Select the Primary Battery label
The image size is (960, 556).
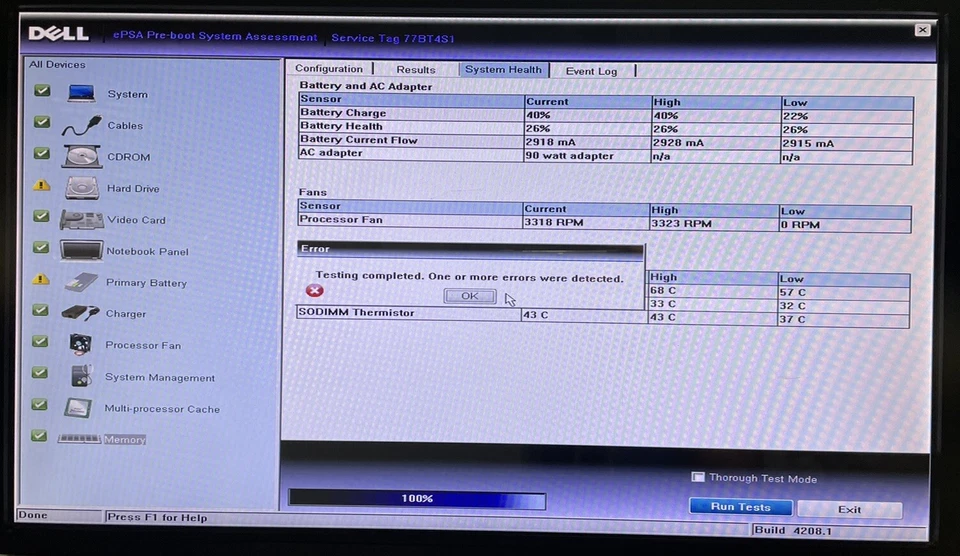point(146,283)
